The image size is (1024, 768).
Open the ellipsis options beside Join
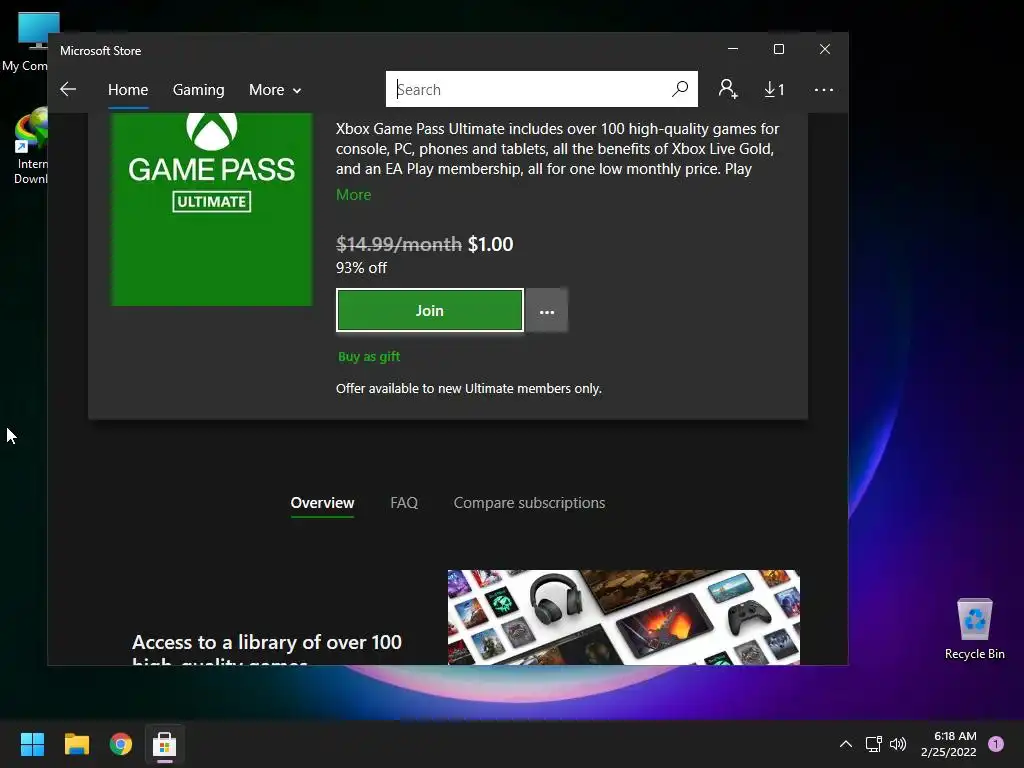(547, 311)
